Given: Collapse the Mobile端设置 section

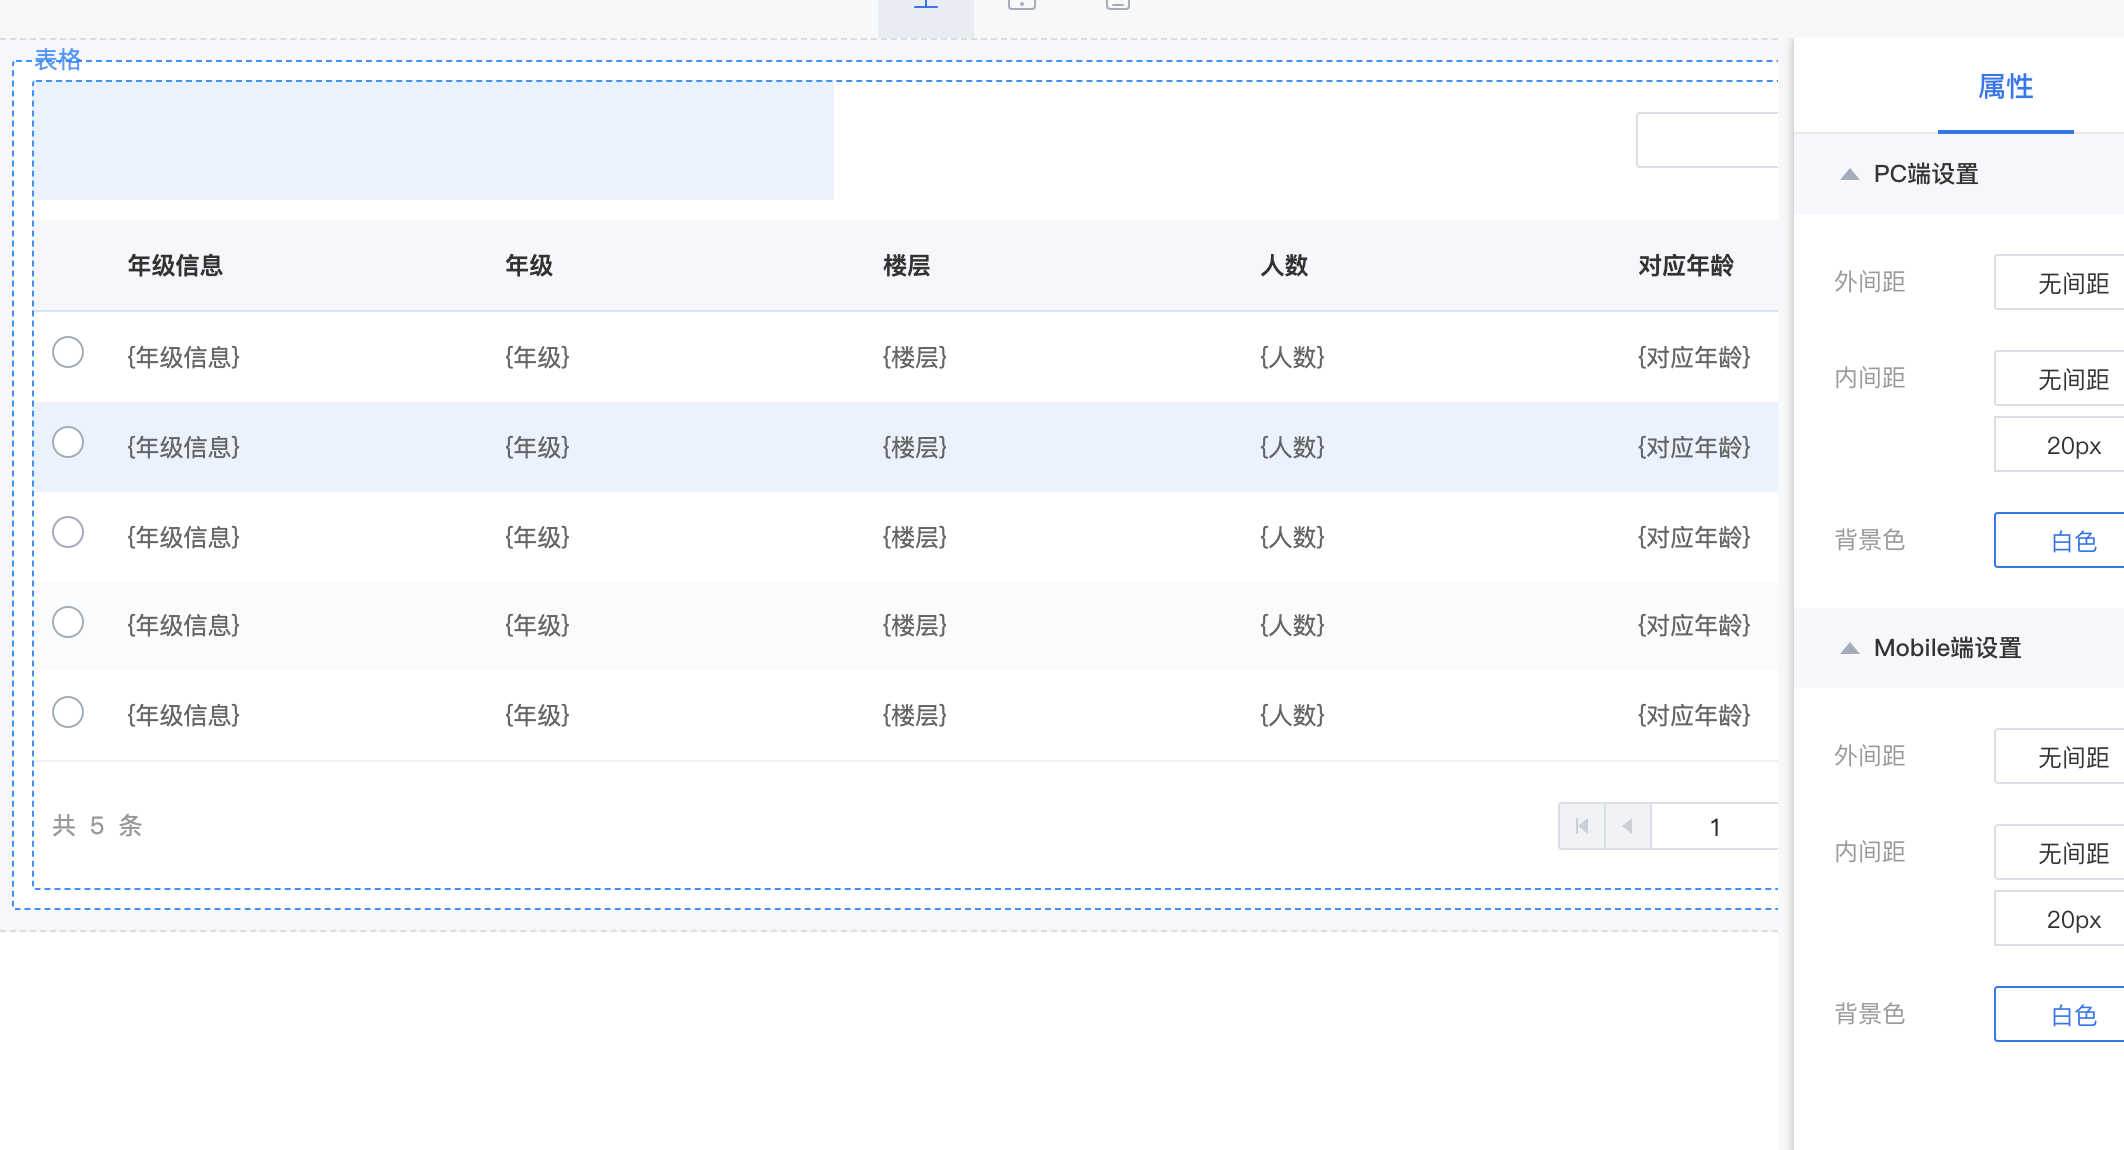Looking at the screenshot, I should pos(1850,648).
